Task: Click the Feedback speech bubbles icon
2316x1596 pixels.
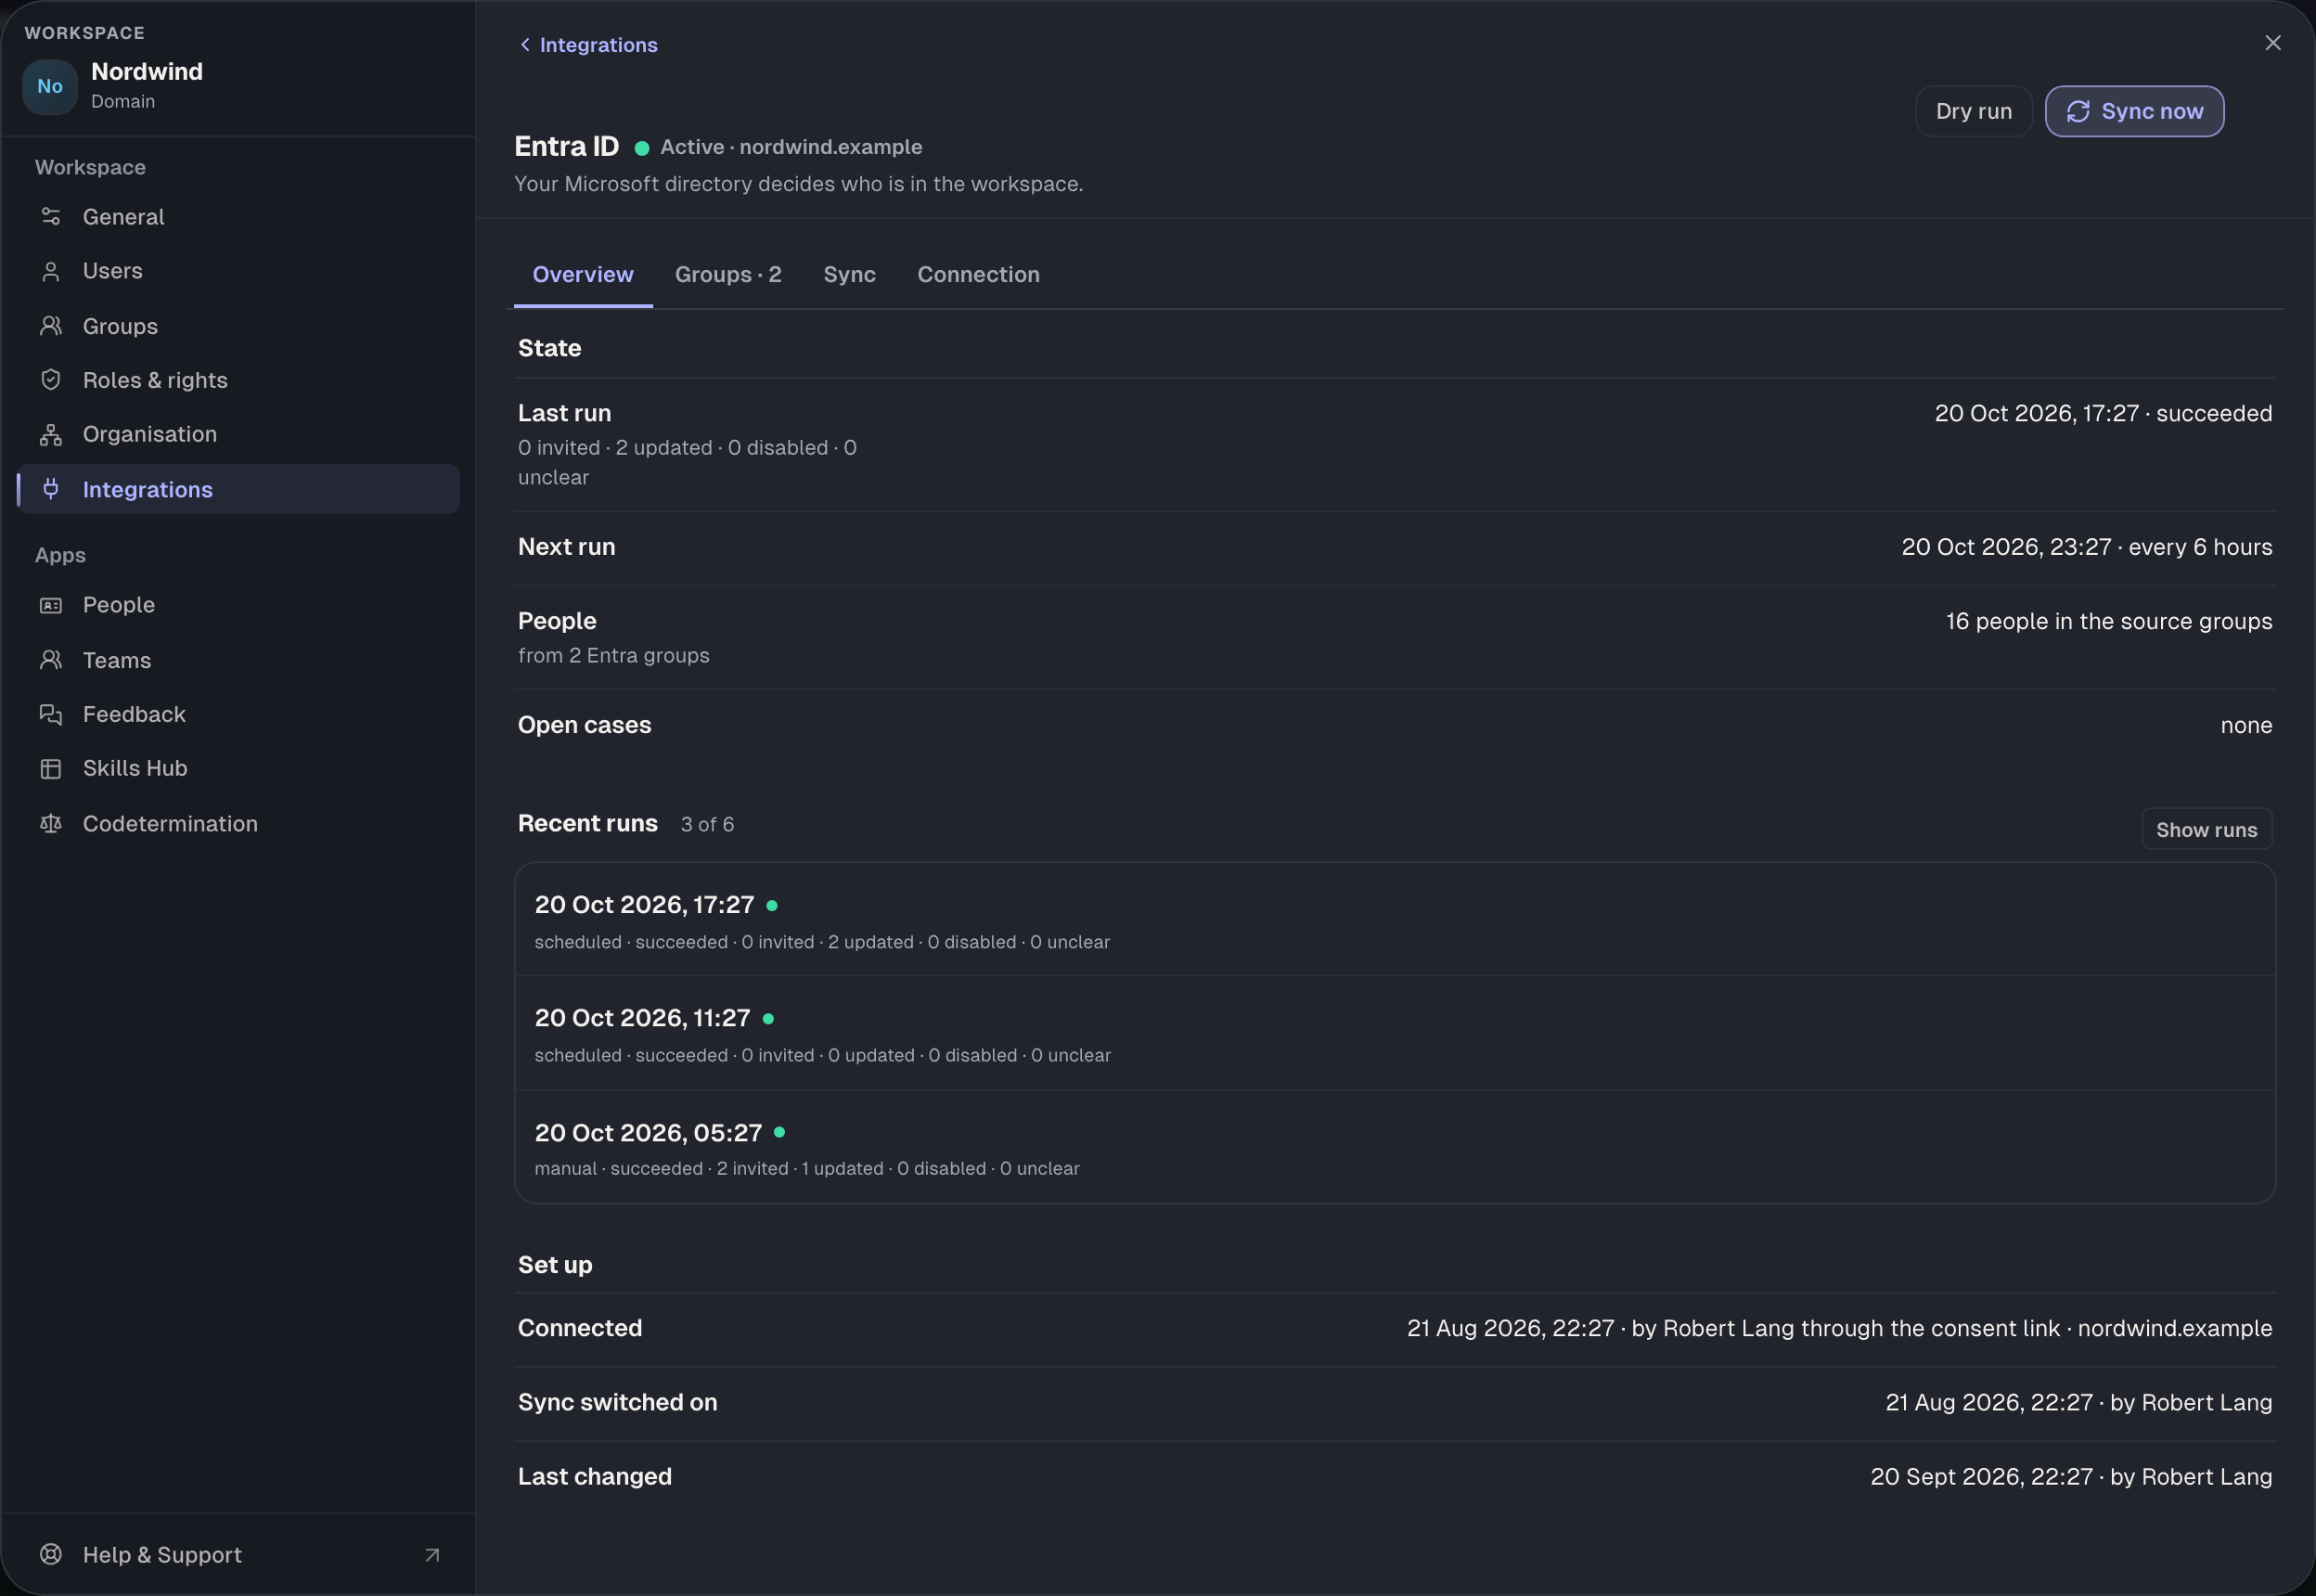Action: tap(51, 714)
